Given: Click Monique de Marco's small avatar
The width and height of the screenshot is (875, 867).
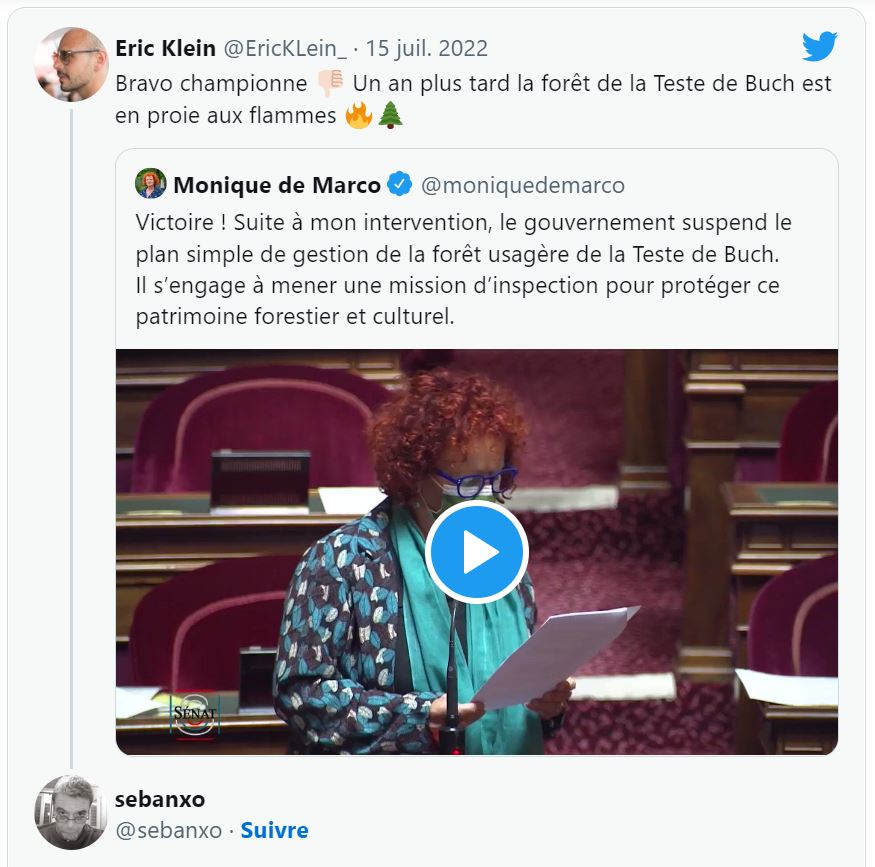Looking at the screenshot, I should [151, 184].
